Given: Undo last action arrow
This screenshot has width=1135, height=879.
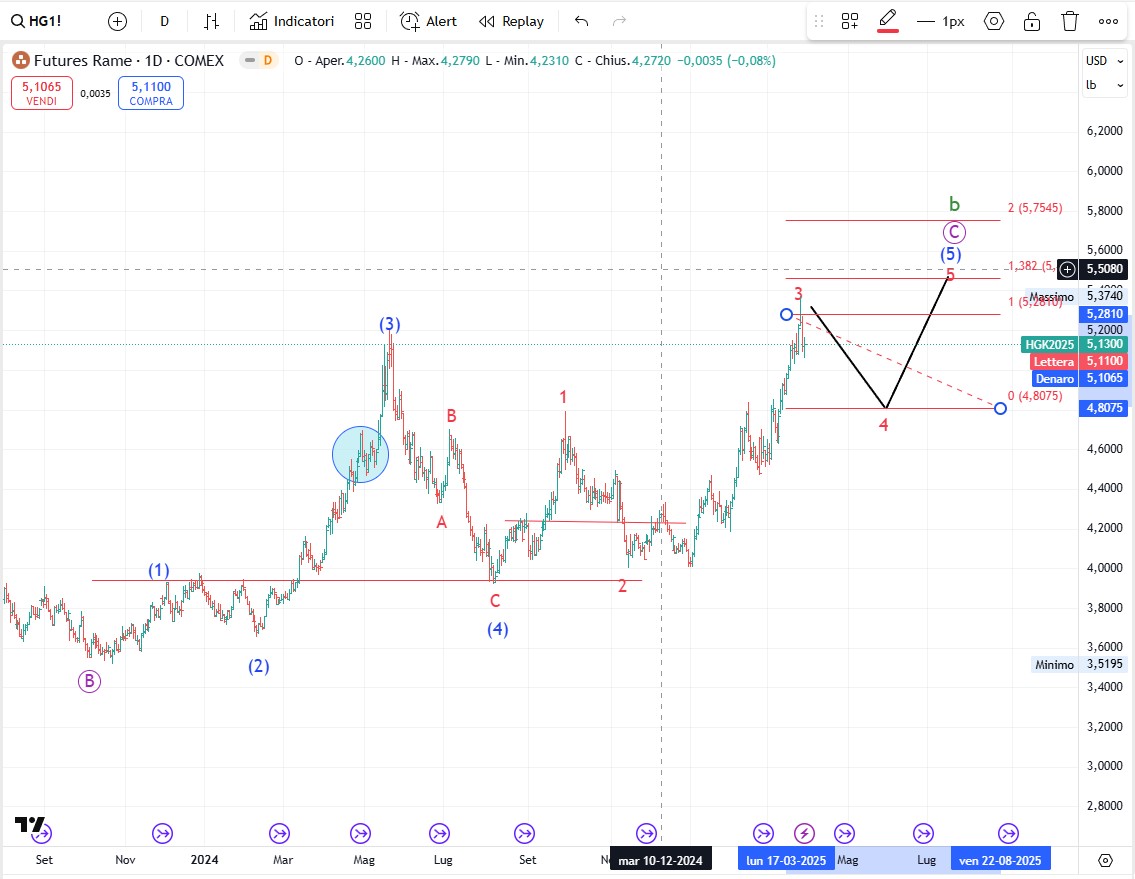Looking at the screenshot, I should point(581,22).
